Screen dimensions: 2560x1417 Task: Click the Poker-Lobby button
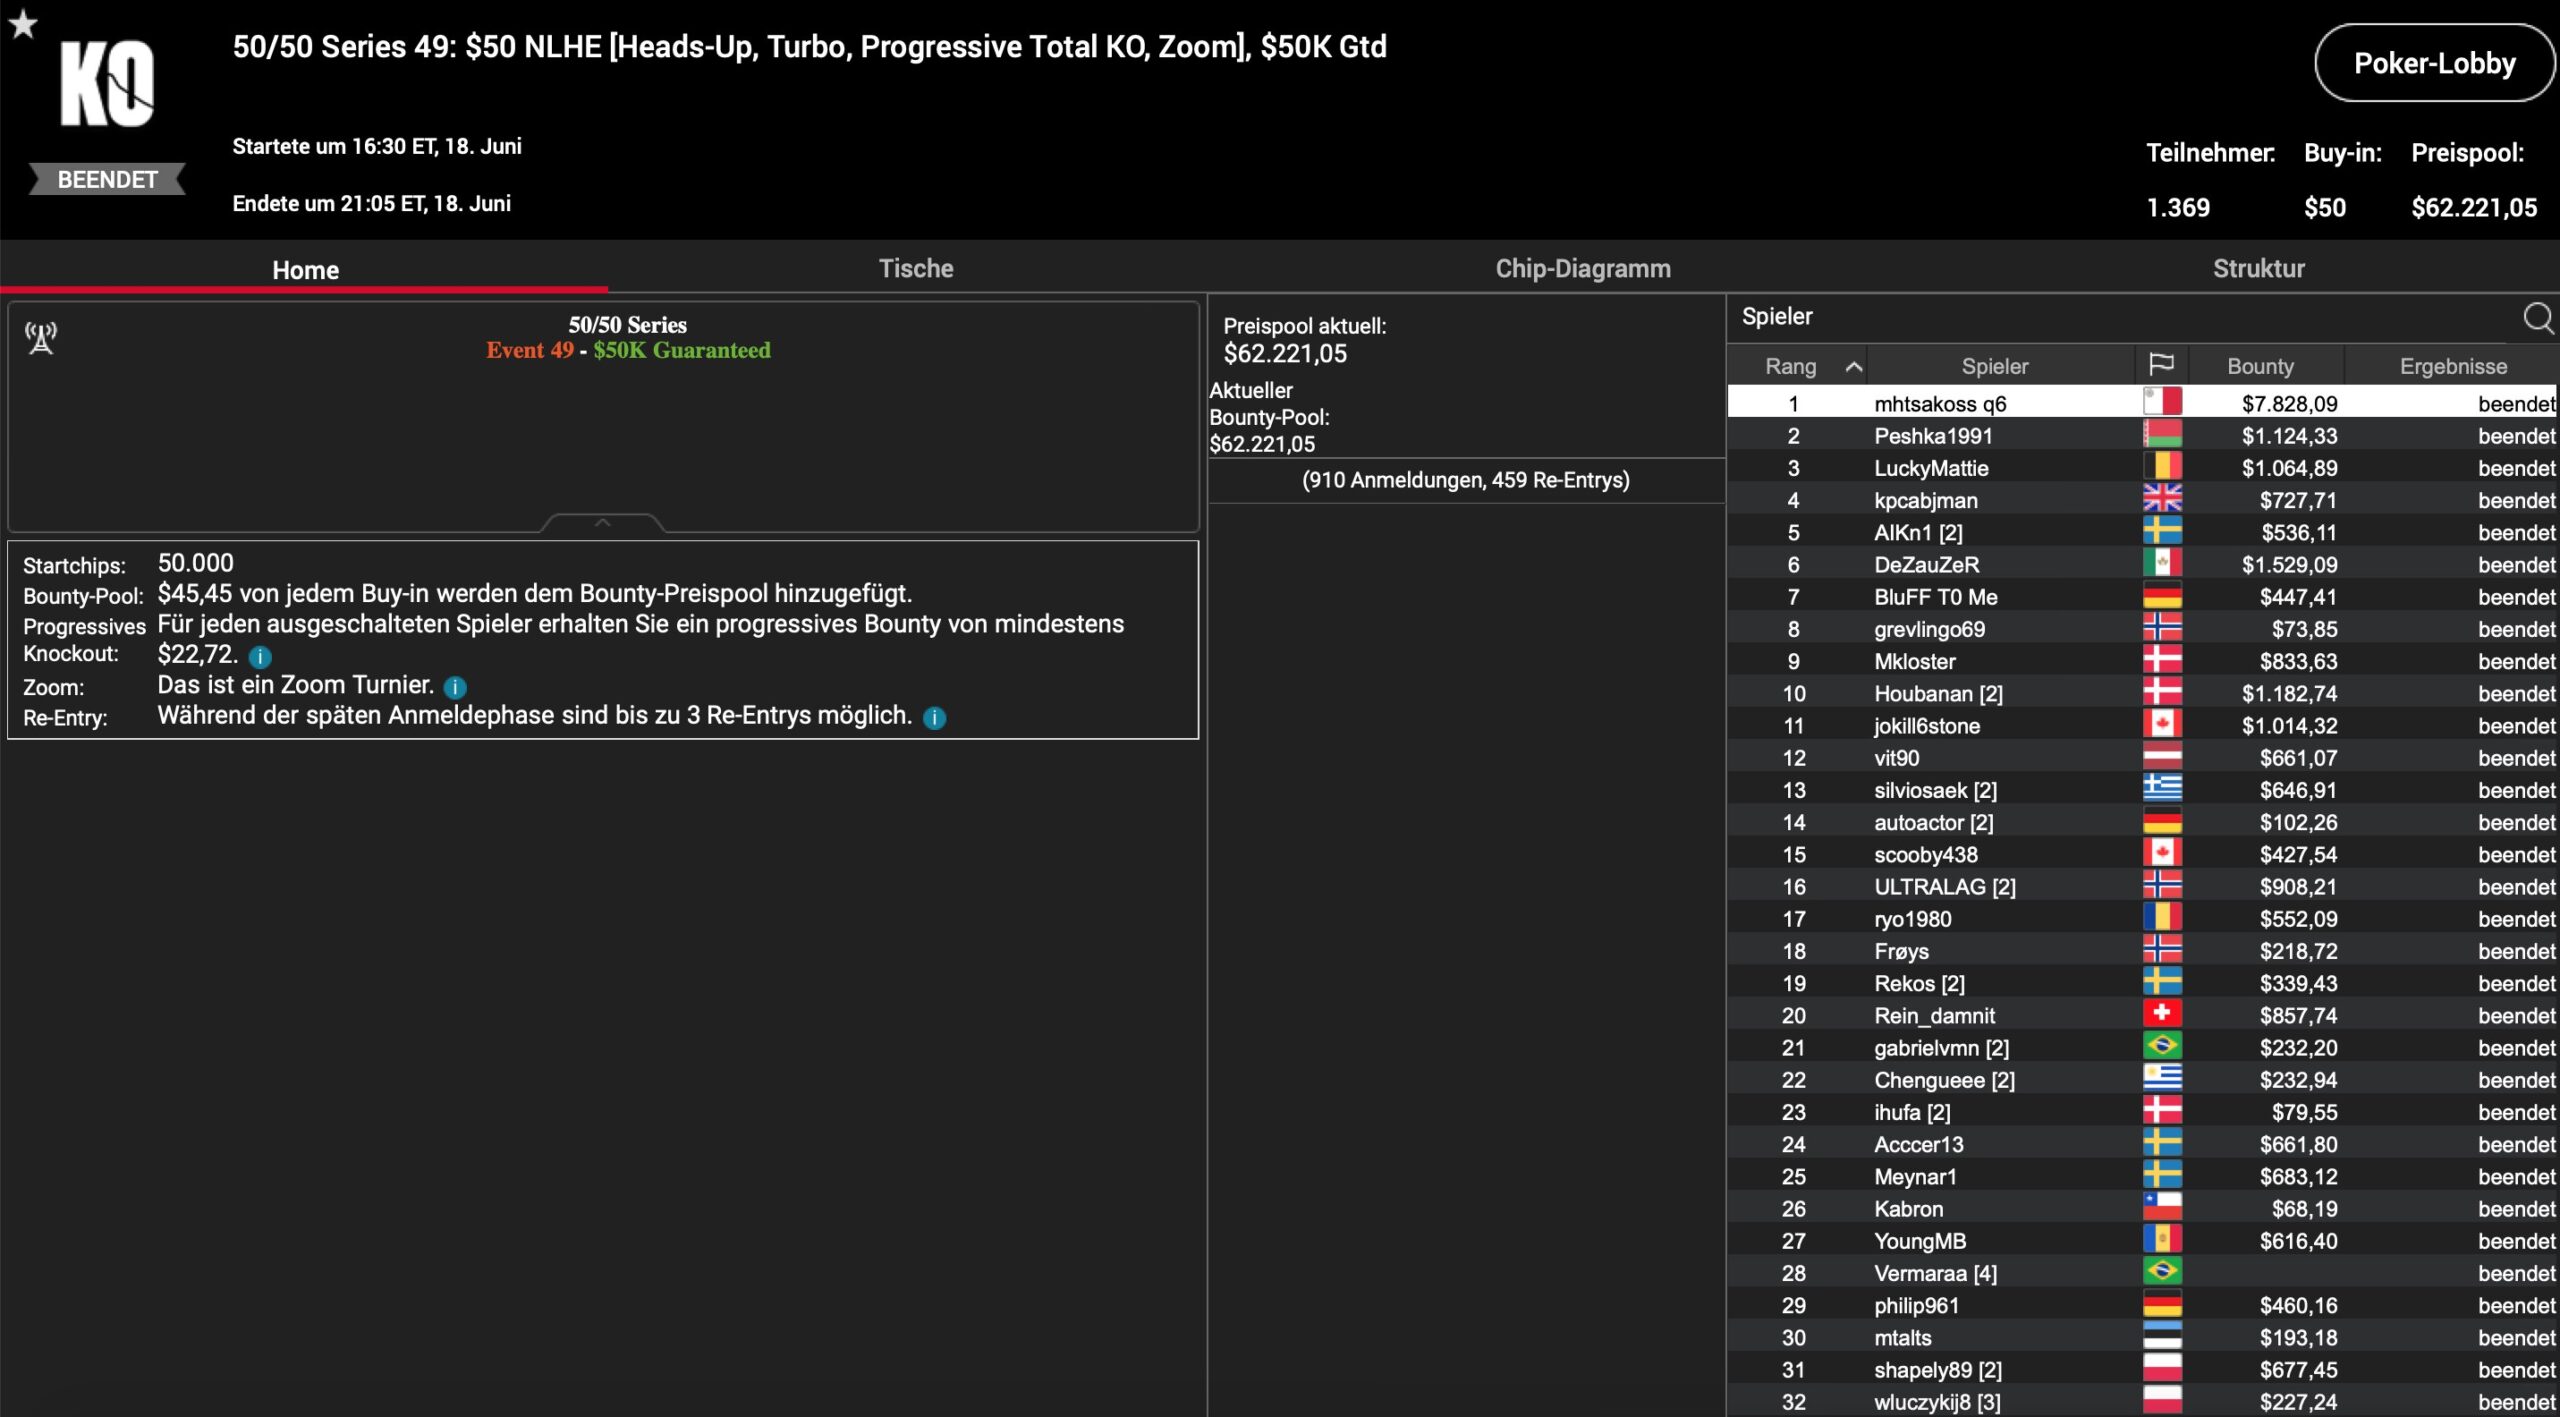coord(2433,63)
